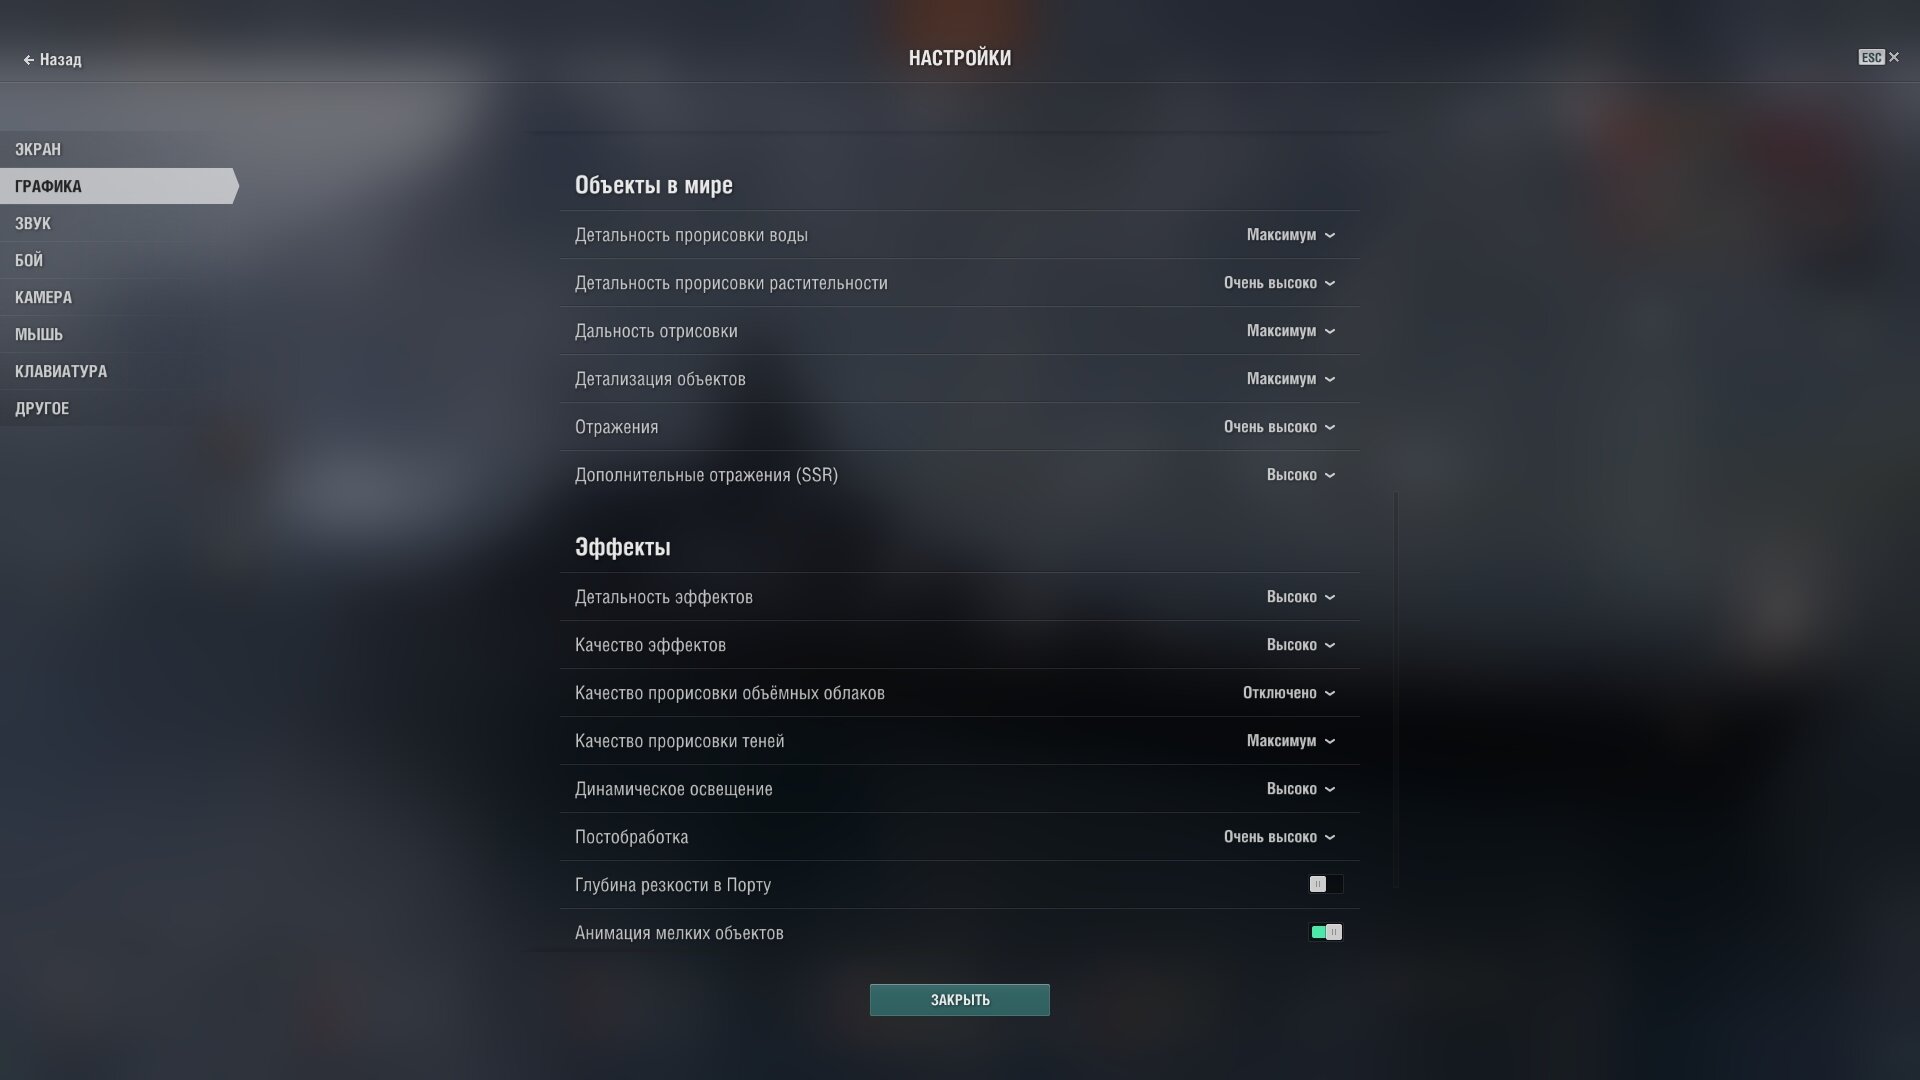Change Детализация объектов dropdown value
Screen dimensions: 1920x1080
(x=1290, y=379)
